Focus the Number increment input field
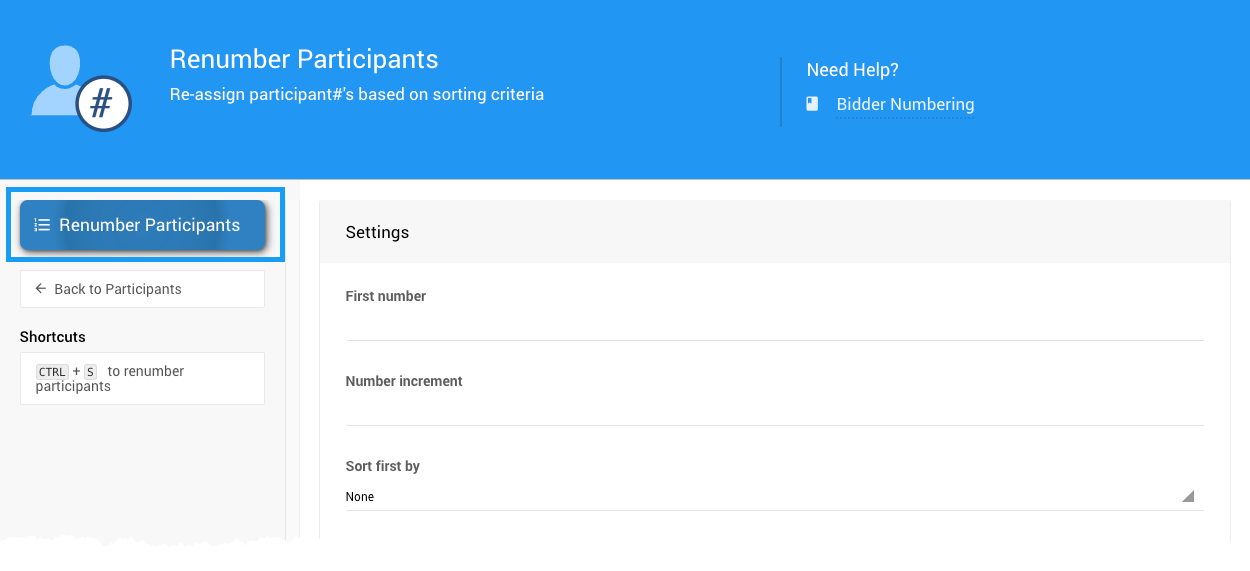Viewport: 1250px width, 571px height. coord(773,410)
